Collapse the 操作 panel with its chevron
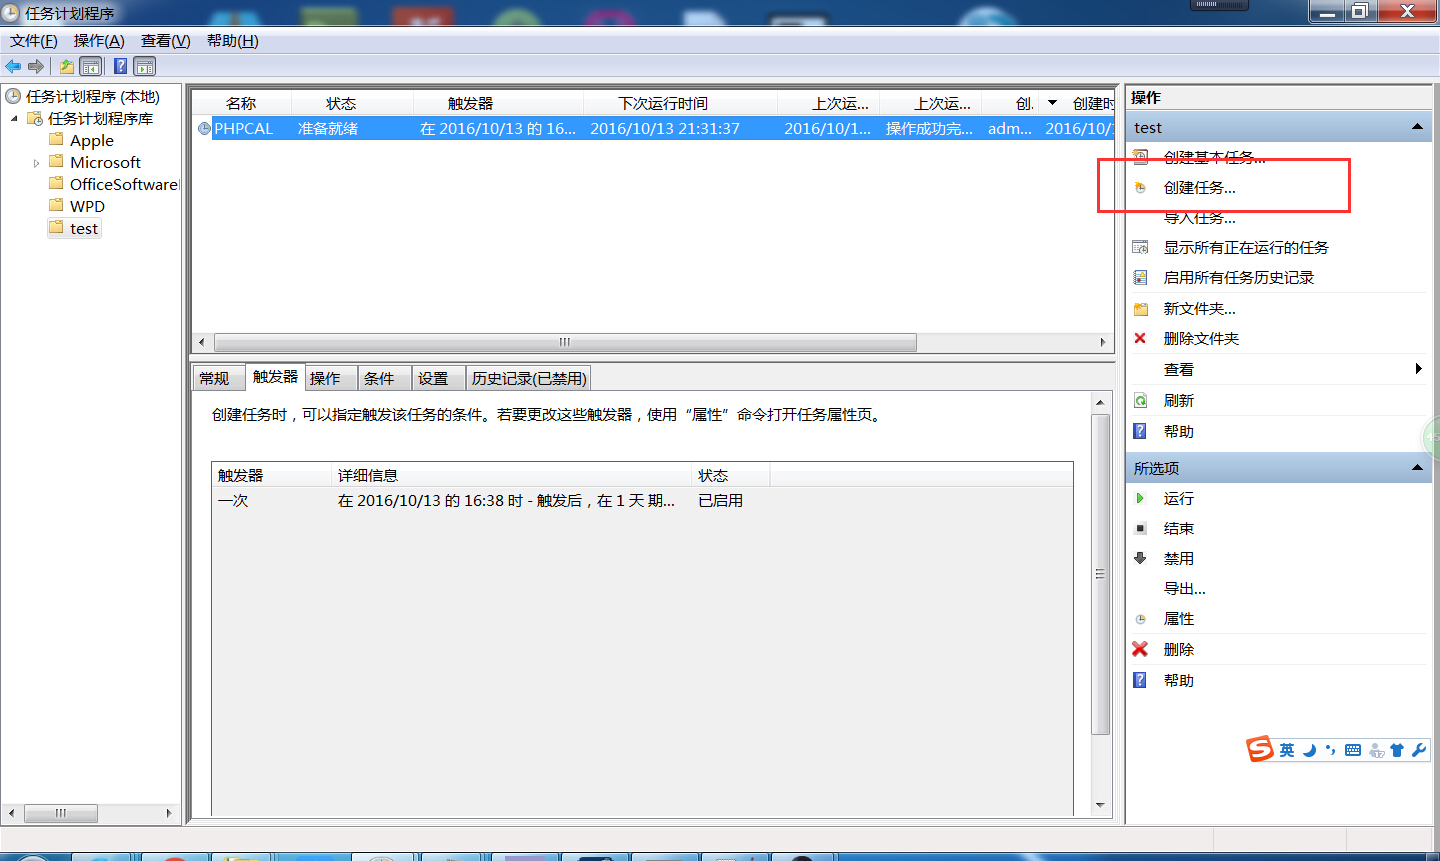Image resolution: width=1440 pixels, height=861 pixels. [1417, 126]
